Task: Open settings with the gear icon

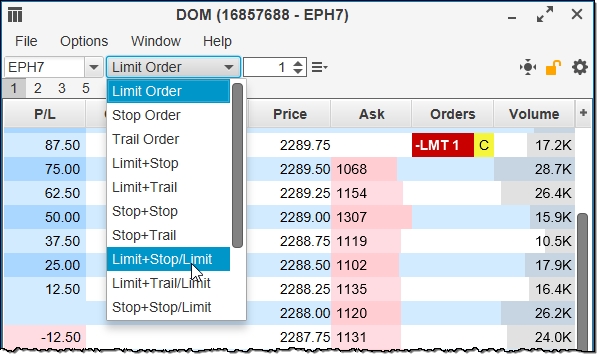Action: [x=580, y=67]
